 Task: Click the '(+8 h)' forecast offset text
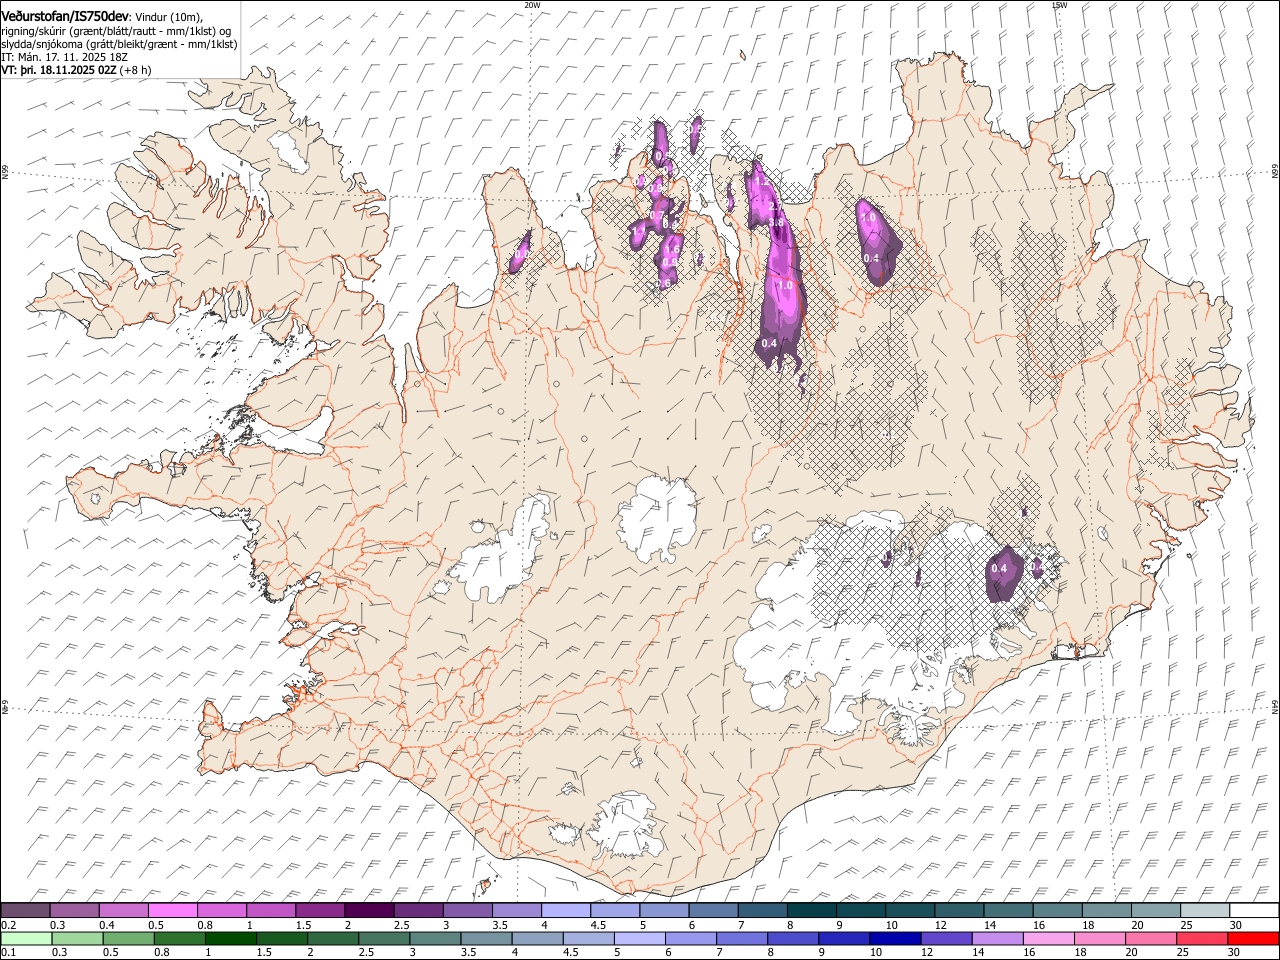click(x=135, y=70)
